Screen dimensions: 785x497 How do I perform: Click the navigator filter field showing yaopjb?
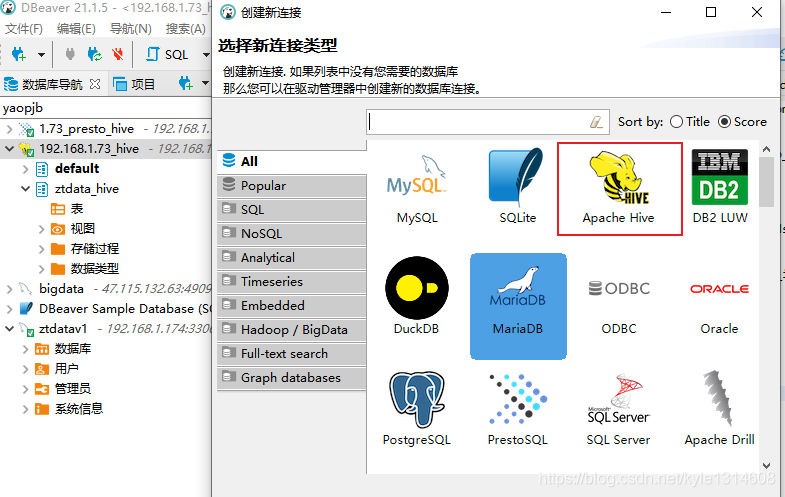click(105, 108)
